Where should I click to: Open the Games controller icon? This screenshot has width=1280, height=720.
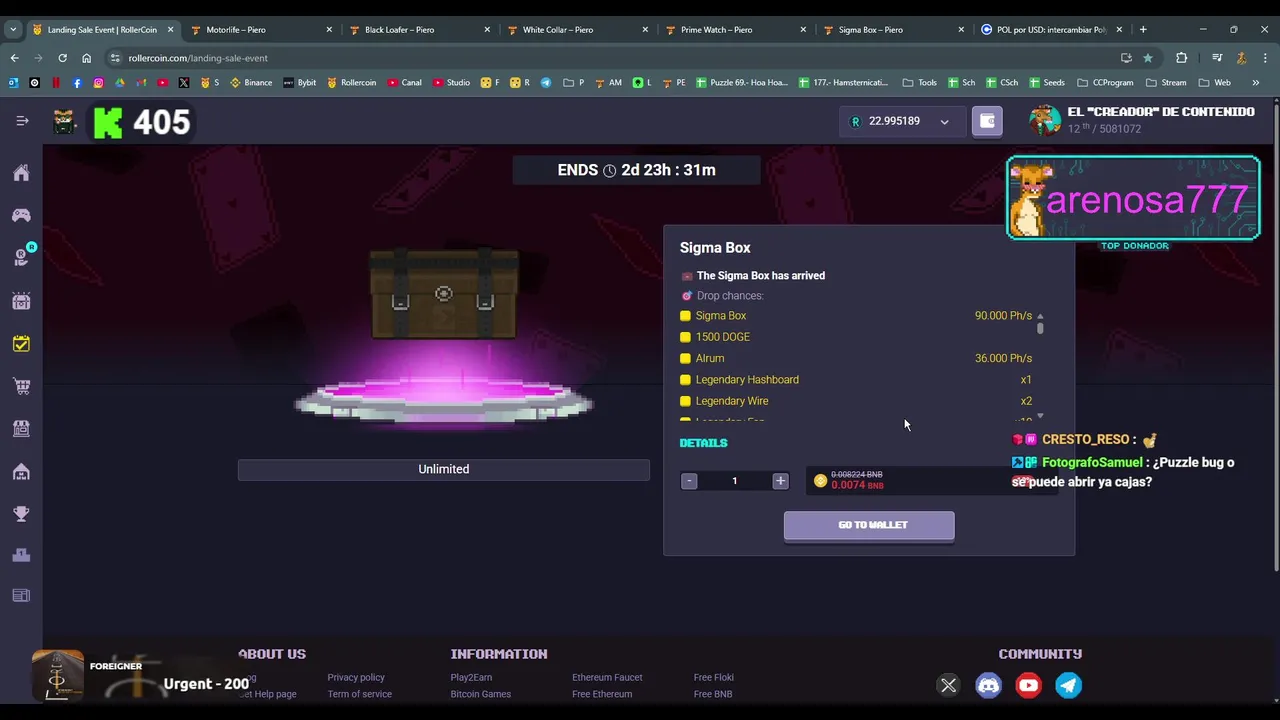21,215
